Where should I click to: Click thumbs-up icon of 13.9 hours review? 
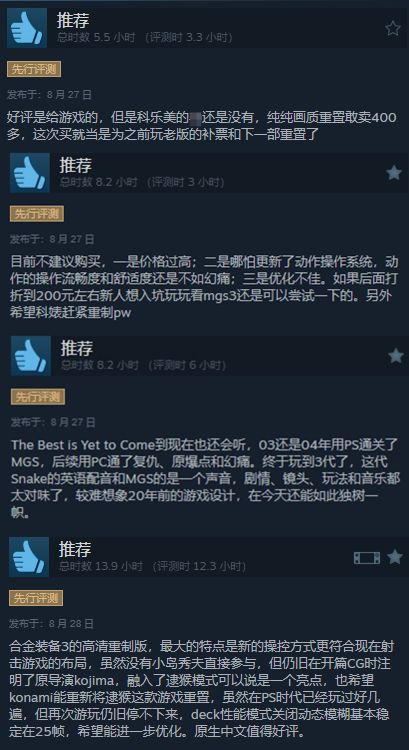[29, 557]
